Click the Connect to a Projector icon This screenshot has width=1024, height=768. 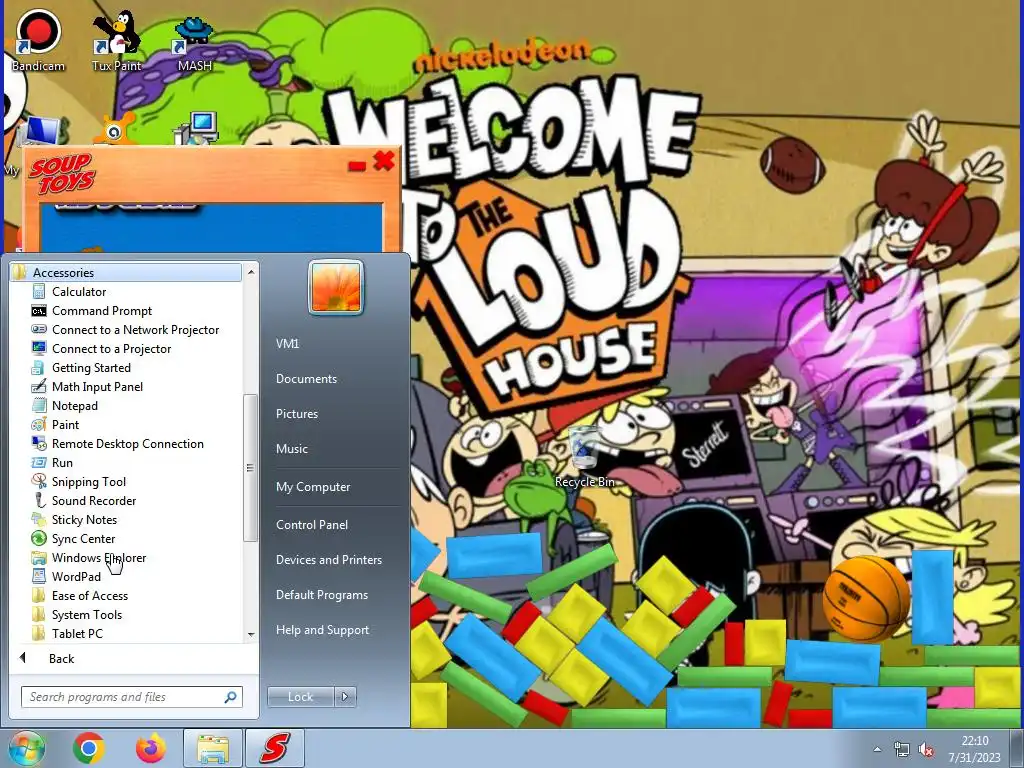coord(39,348)
